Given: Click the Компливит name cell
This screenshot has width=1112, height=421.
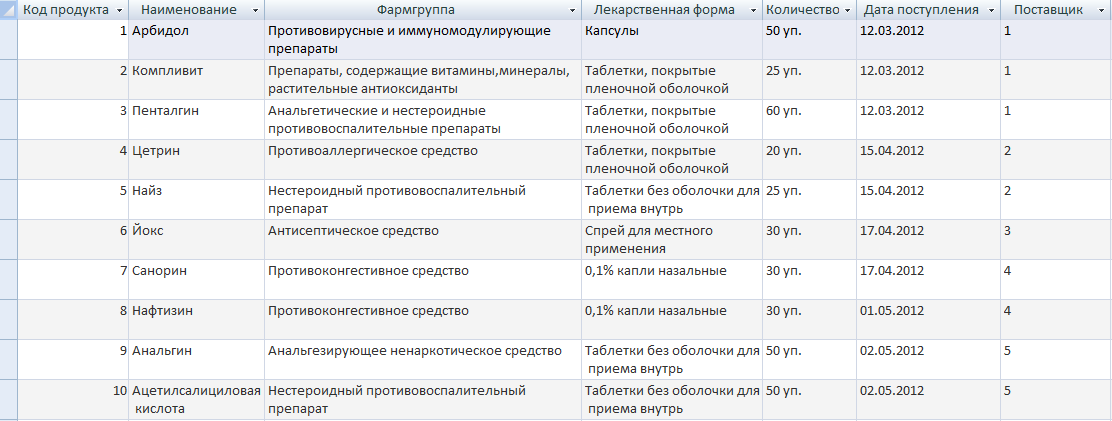Looking at the screenshot, I should [x=197, y=79].
